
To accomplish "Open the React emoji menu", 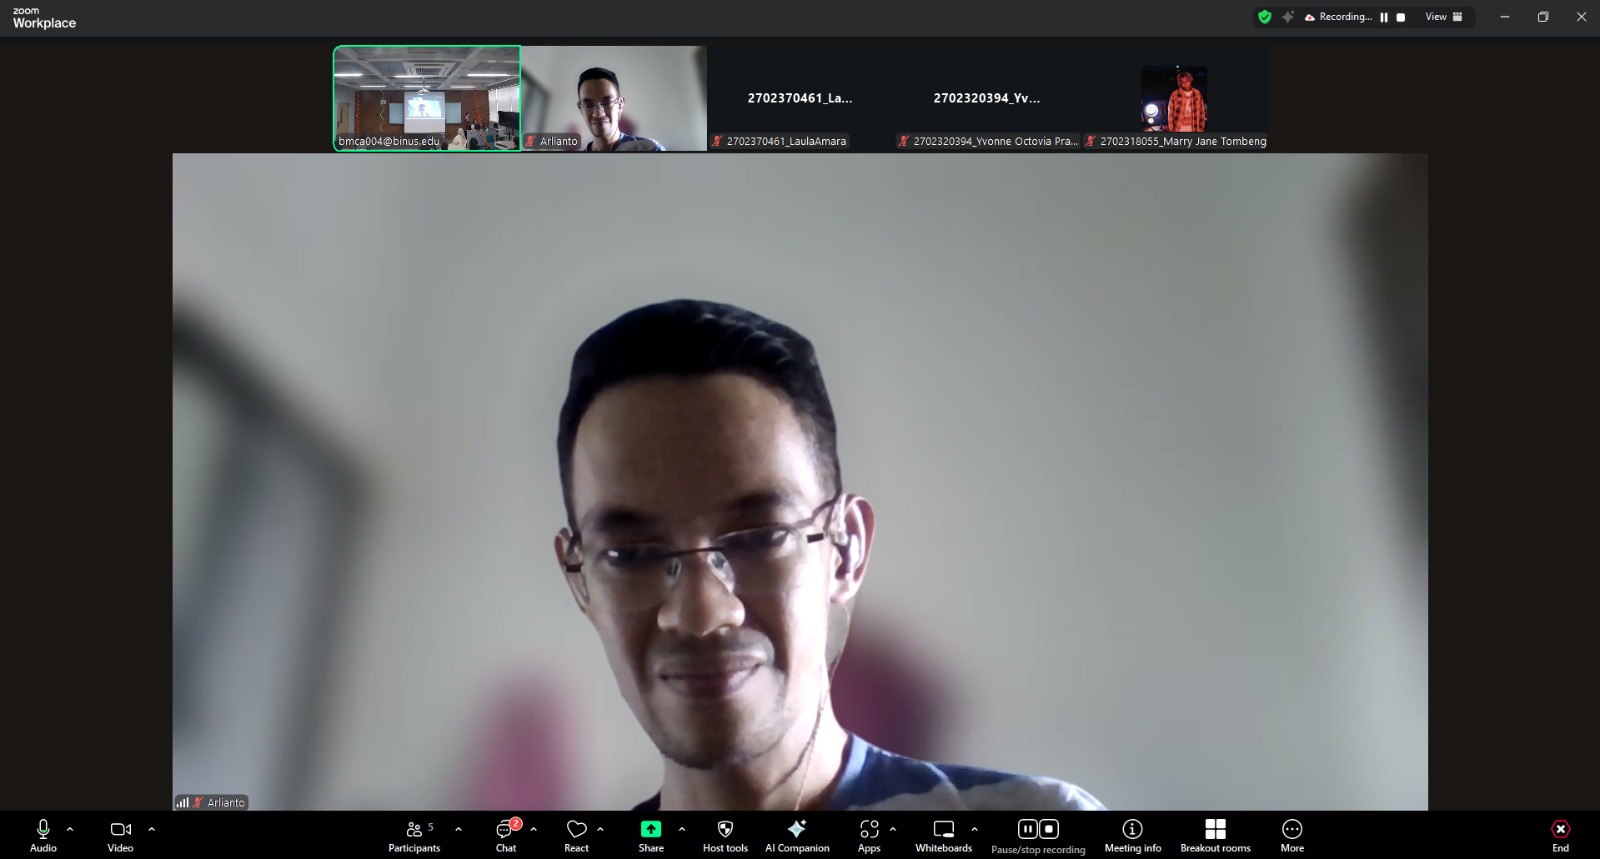I will 576,835.
